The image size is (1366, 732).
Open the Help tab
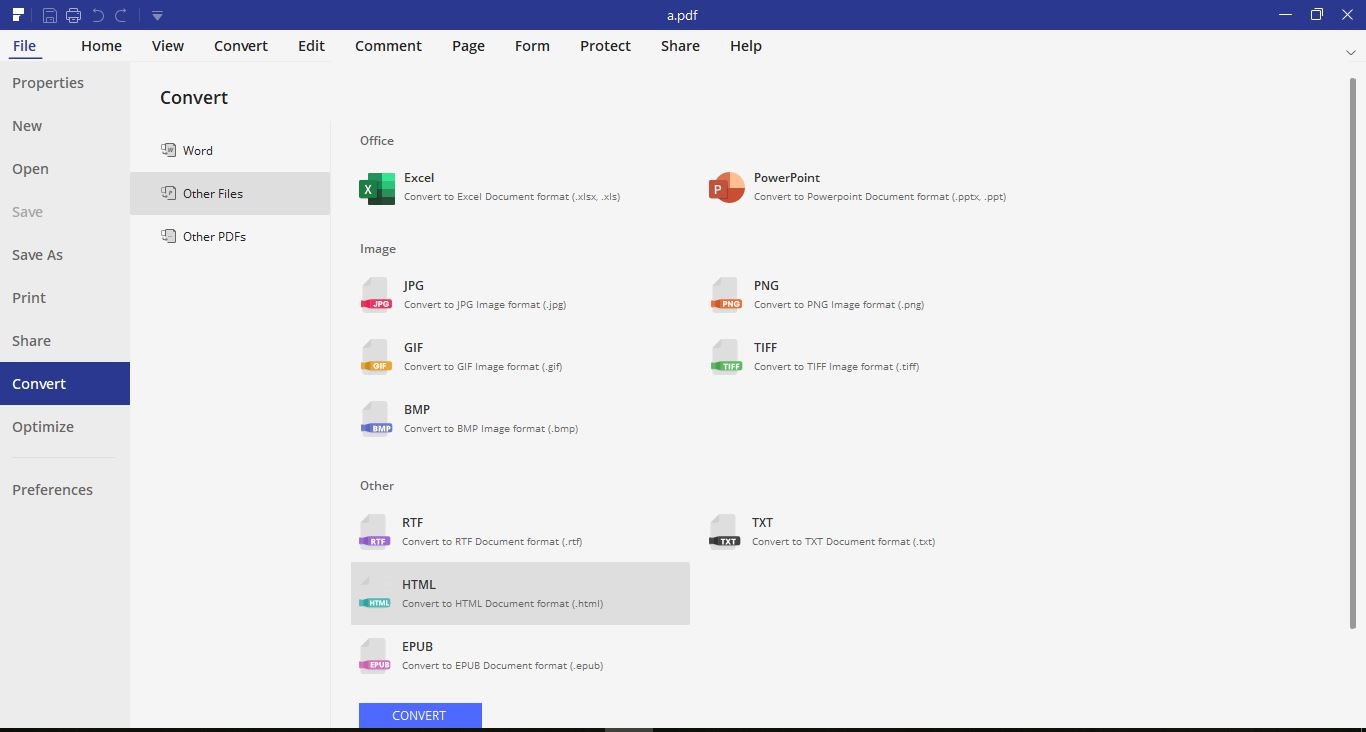pyautogui.click(x=746, y=46)
